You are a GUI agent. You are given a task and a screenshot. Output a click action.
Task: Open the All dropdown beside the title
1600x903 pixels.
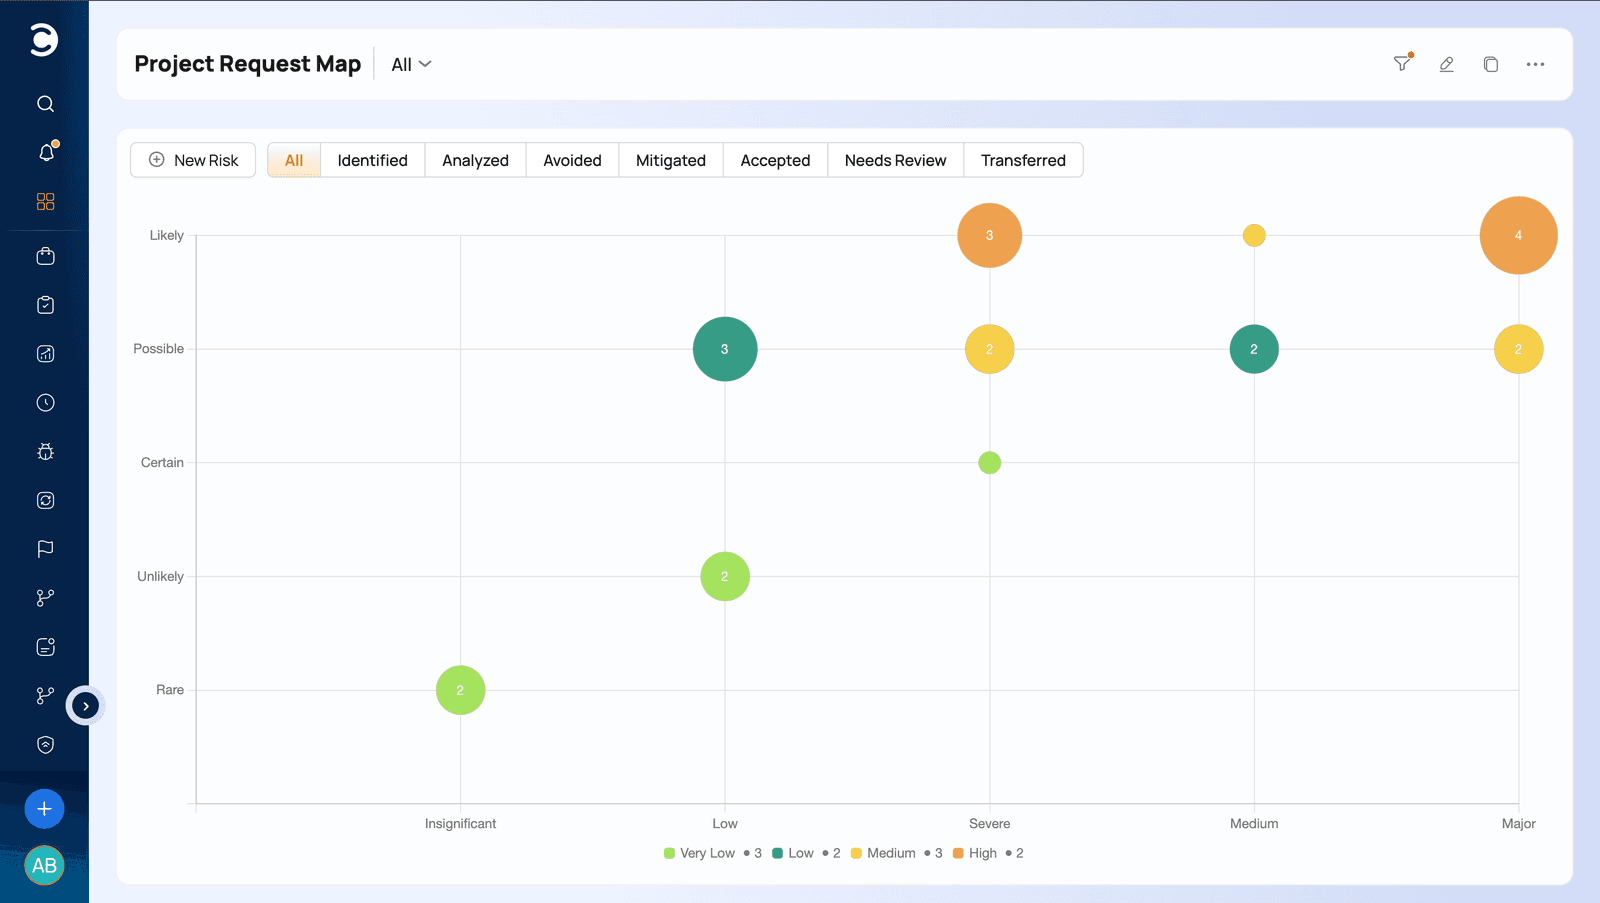pos(411,64)
